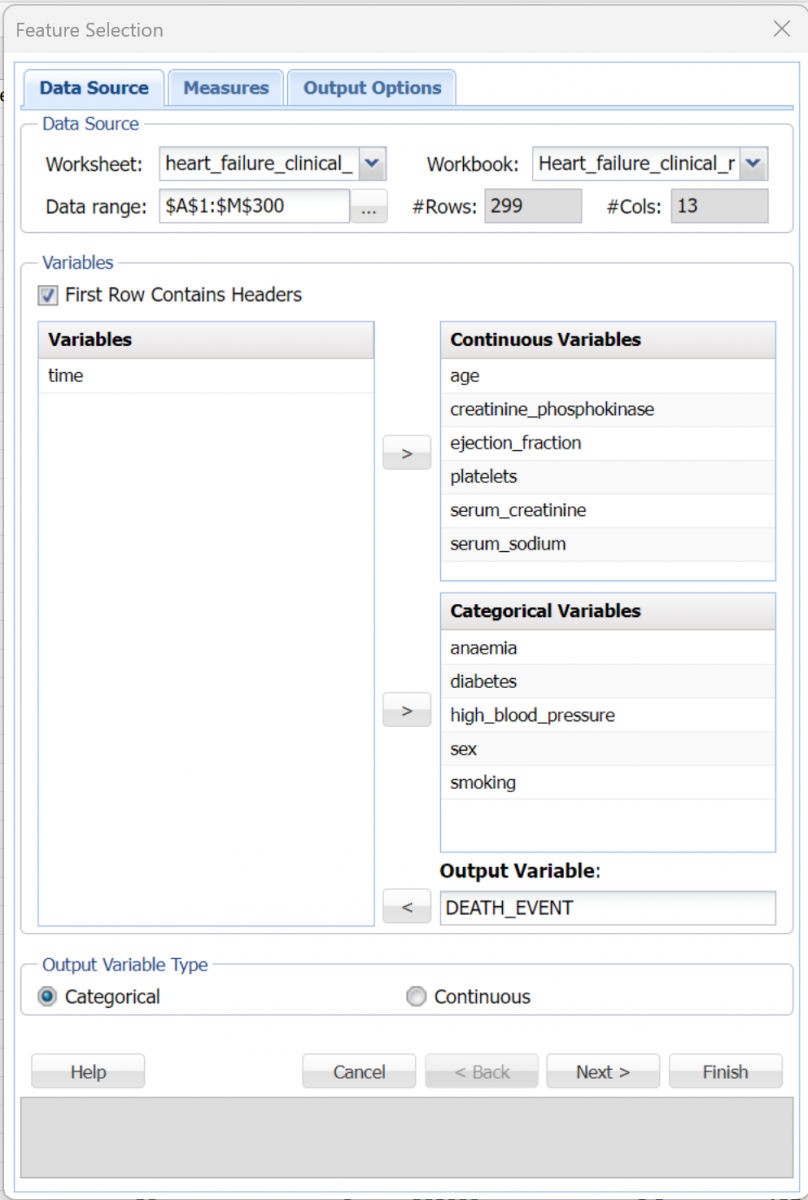Click the arrow to add Categorical Variables
The image size is (808, 1200).
[x=406, y=710]
